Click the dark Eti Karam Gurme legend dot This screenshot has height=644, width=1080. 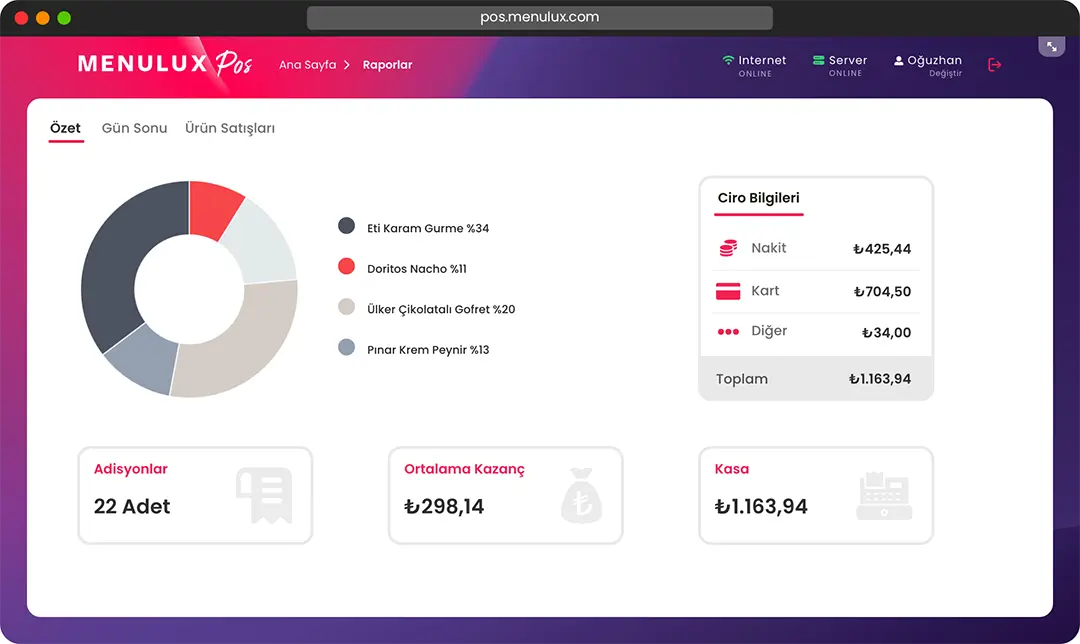point(347,226)
